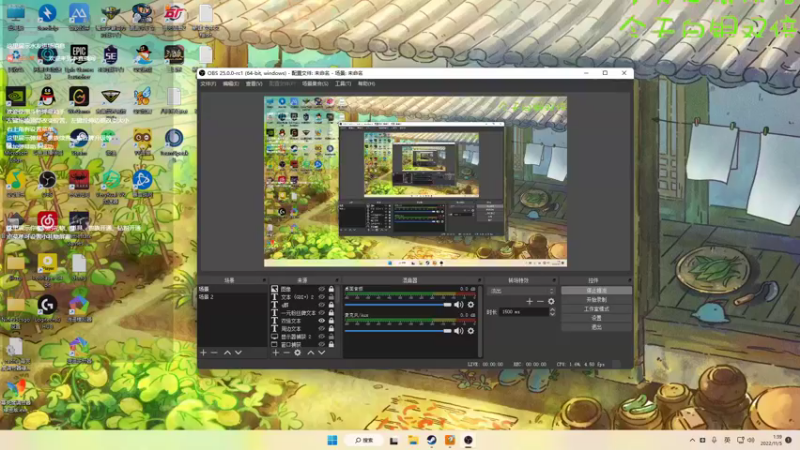Screen dimensions: 800x450
Task: Click the 开始录制 start recording button
Action: (596, 299)
